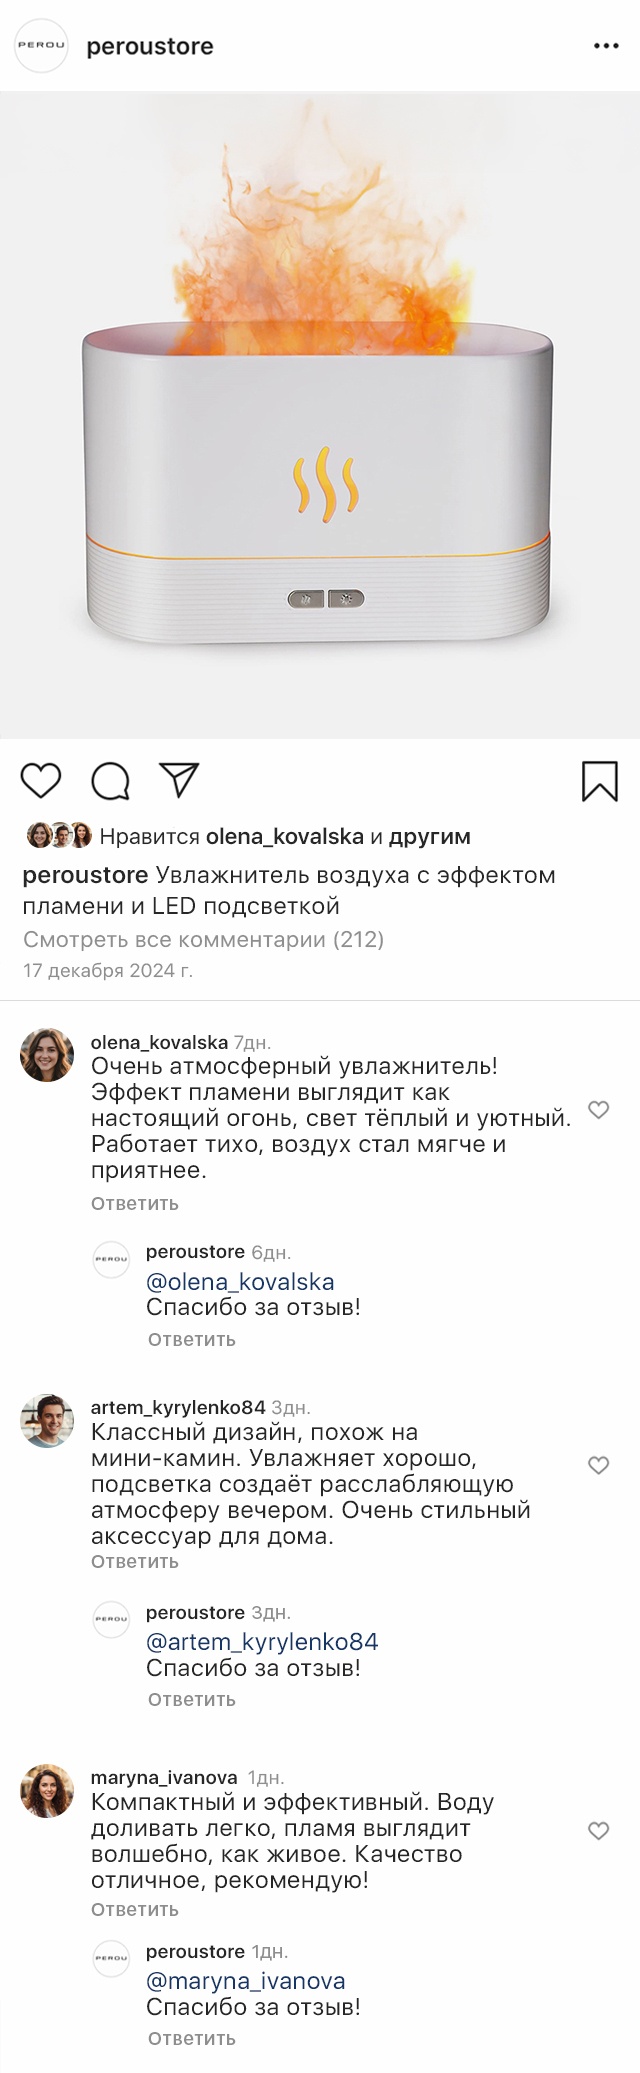
Task: Open the @artem_kyrylenko84 mention link
Action: [x=262, y=1642]
